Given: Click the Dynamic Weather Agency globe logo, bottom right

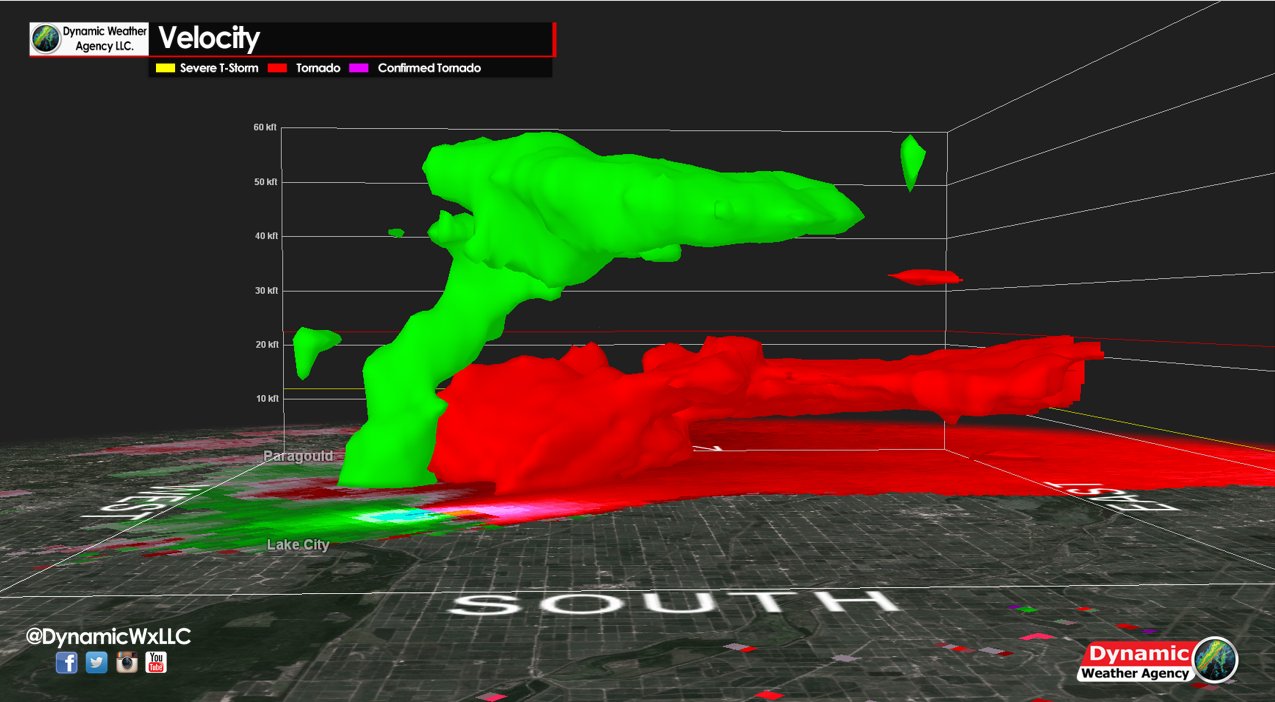Looking at the screenshot, I should 1216,660.
